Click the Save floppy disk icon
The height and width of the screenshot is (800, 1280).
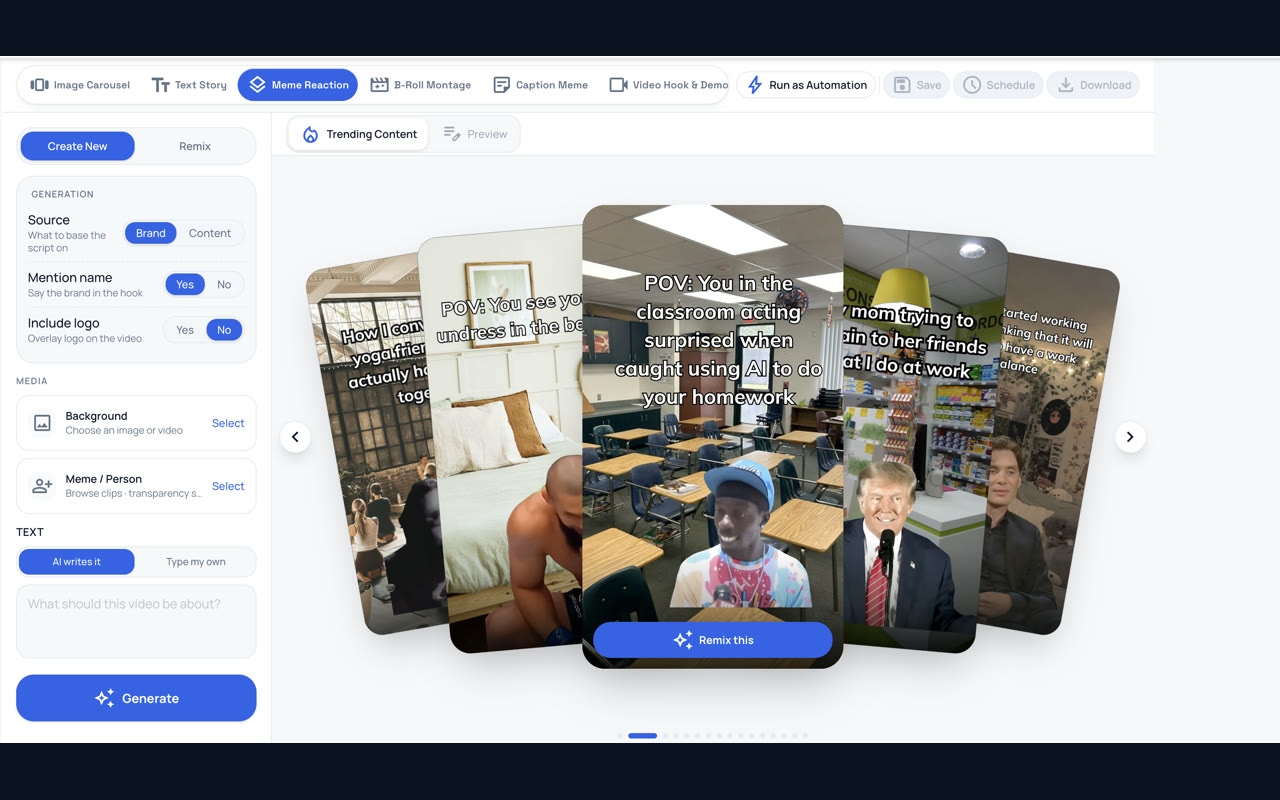click(x=902, y=85)
